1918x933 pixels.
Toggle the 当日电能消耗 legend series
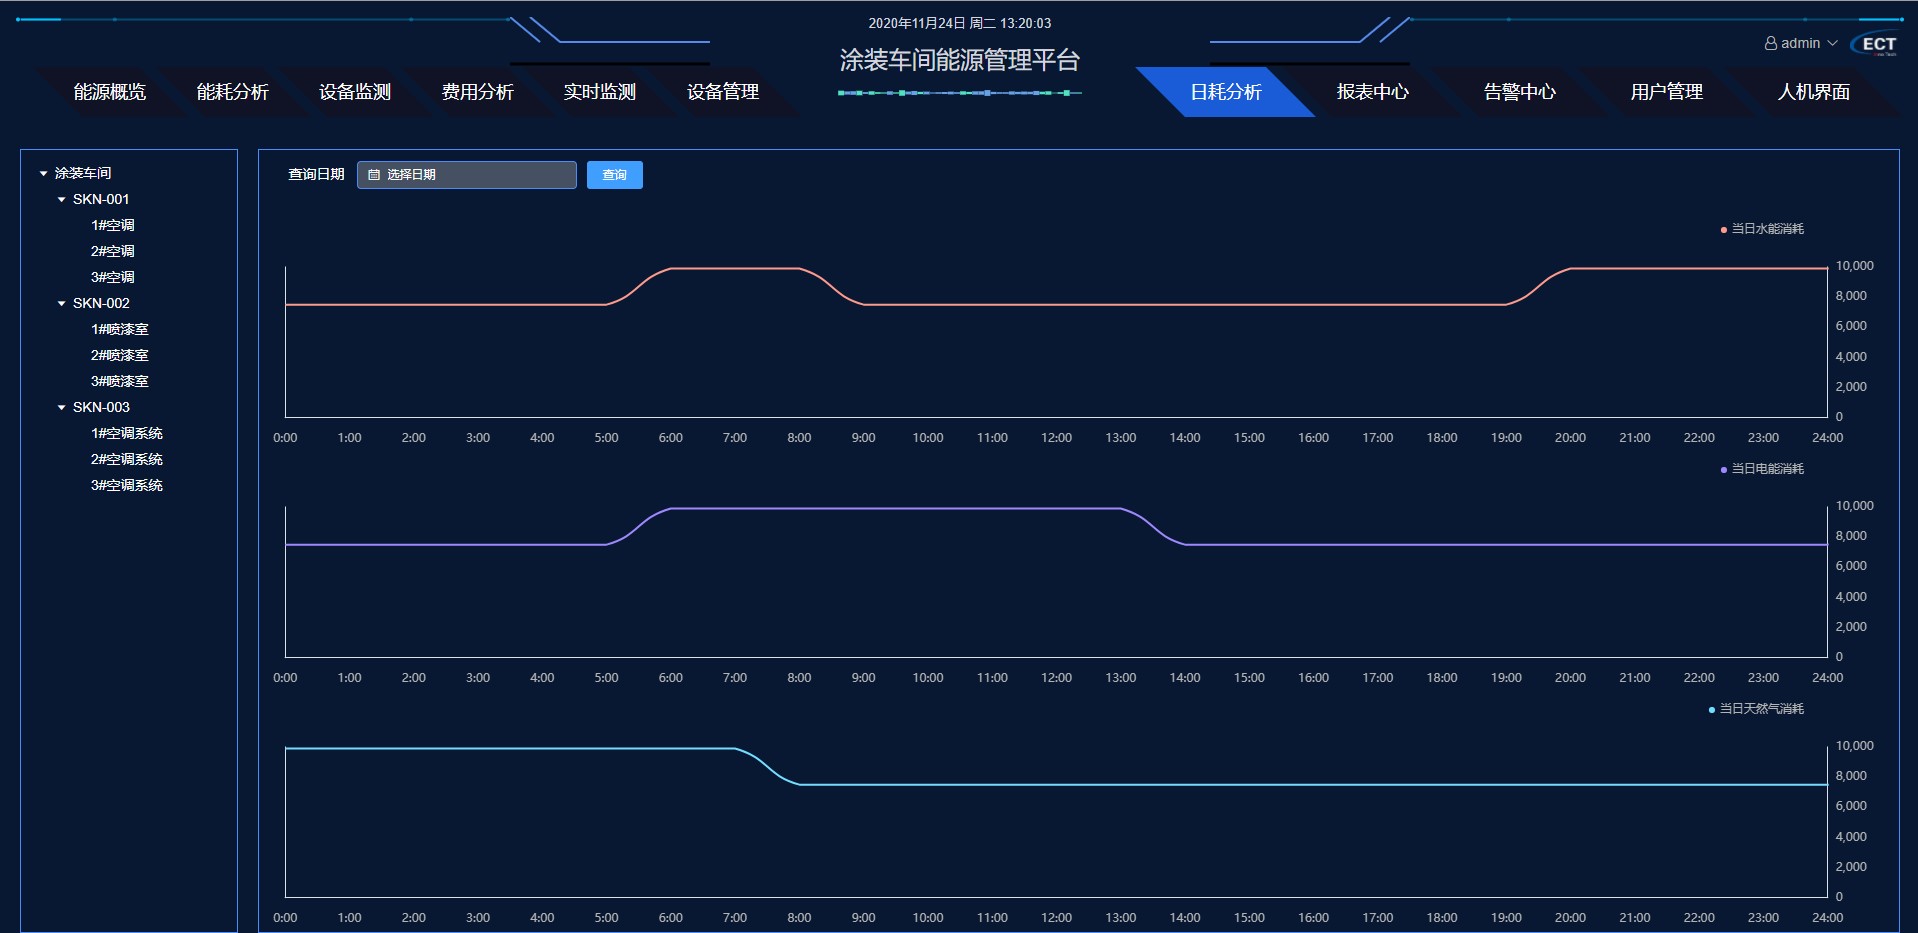tap(1766, 469)
